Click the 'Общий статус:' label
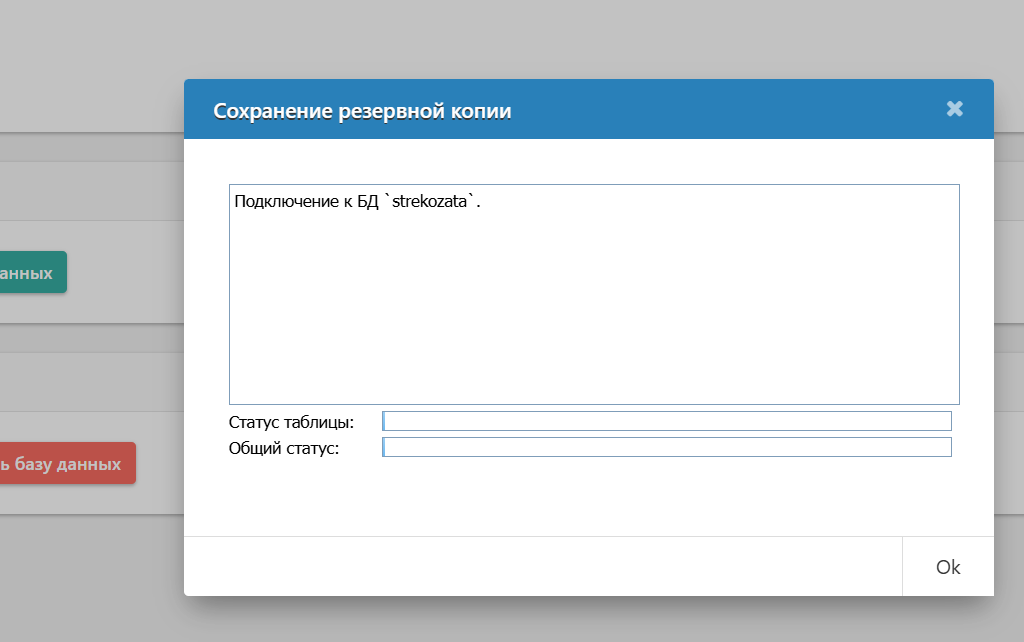The image size is (1024, 642). coord(284,448)
